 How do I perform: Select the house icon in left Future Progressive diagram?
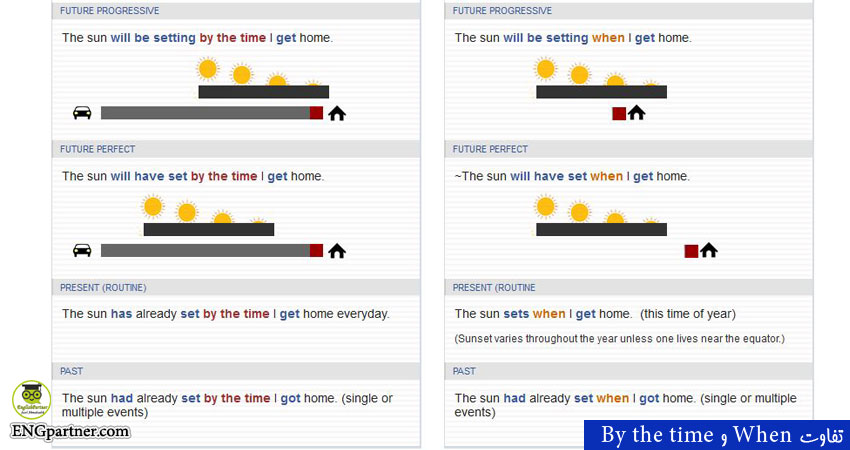[337, 113]
